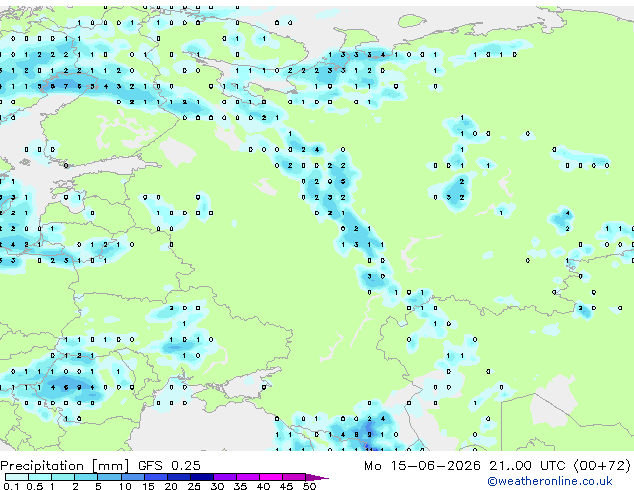Click the '30' legend scale value

(217, 486)
